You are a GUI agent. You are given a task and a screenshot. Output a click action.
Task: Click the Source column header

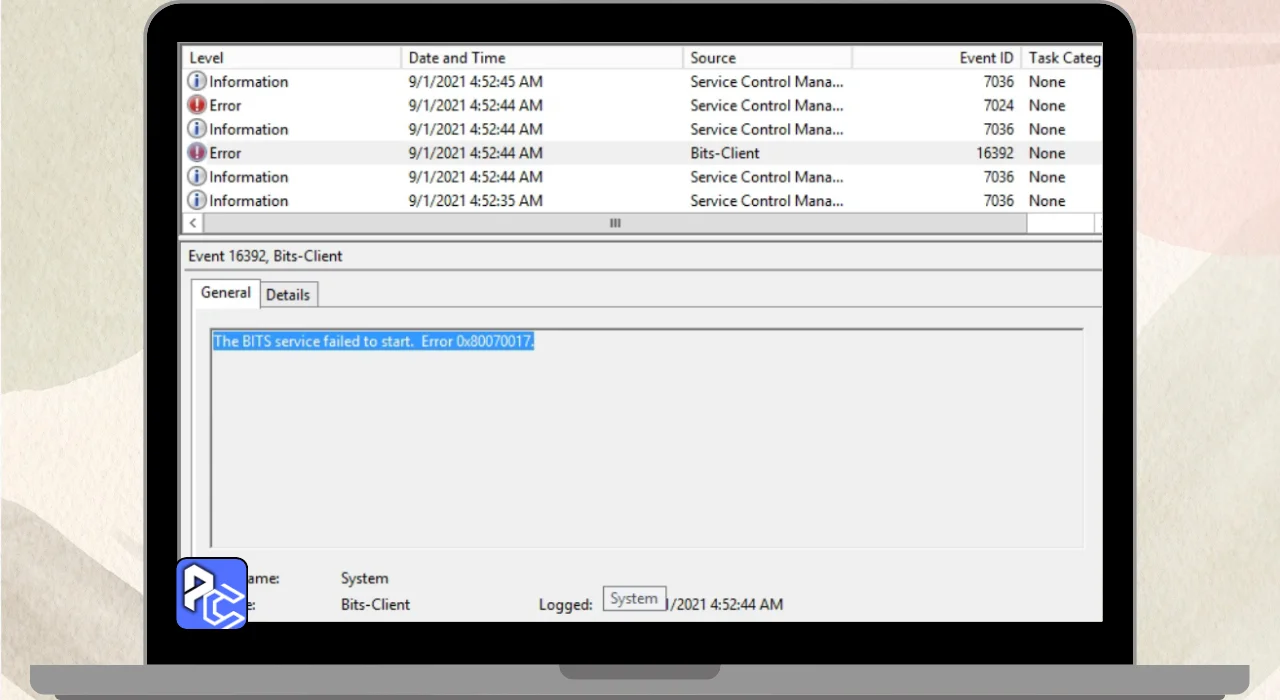pyautogui.click(x=768, y=58)
